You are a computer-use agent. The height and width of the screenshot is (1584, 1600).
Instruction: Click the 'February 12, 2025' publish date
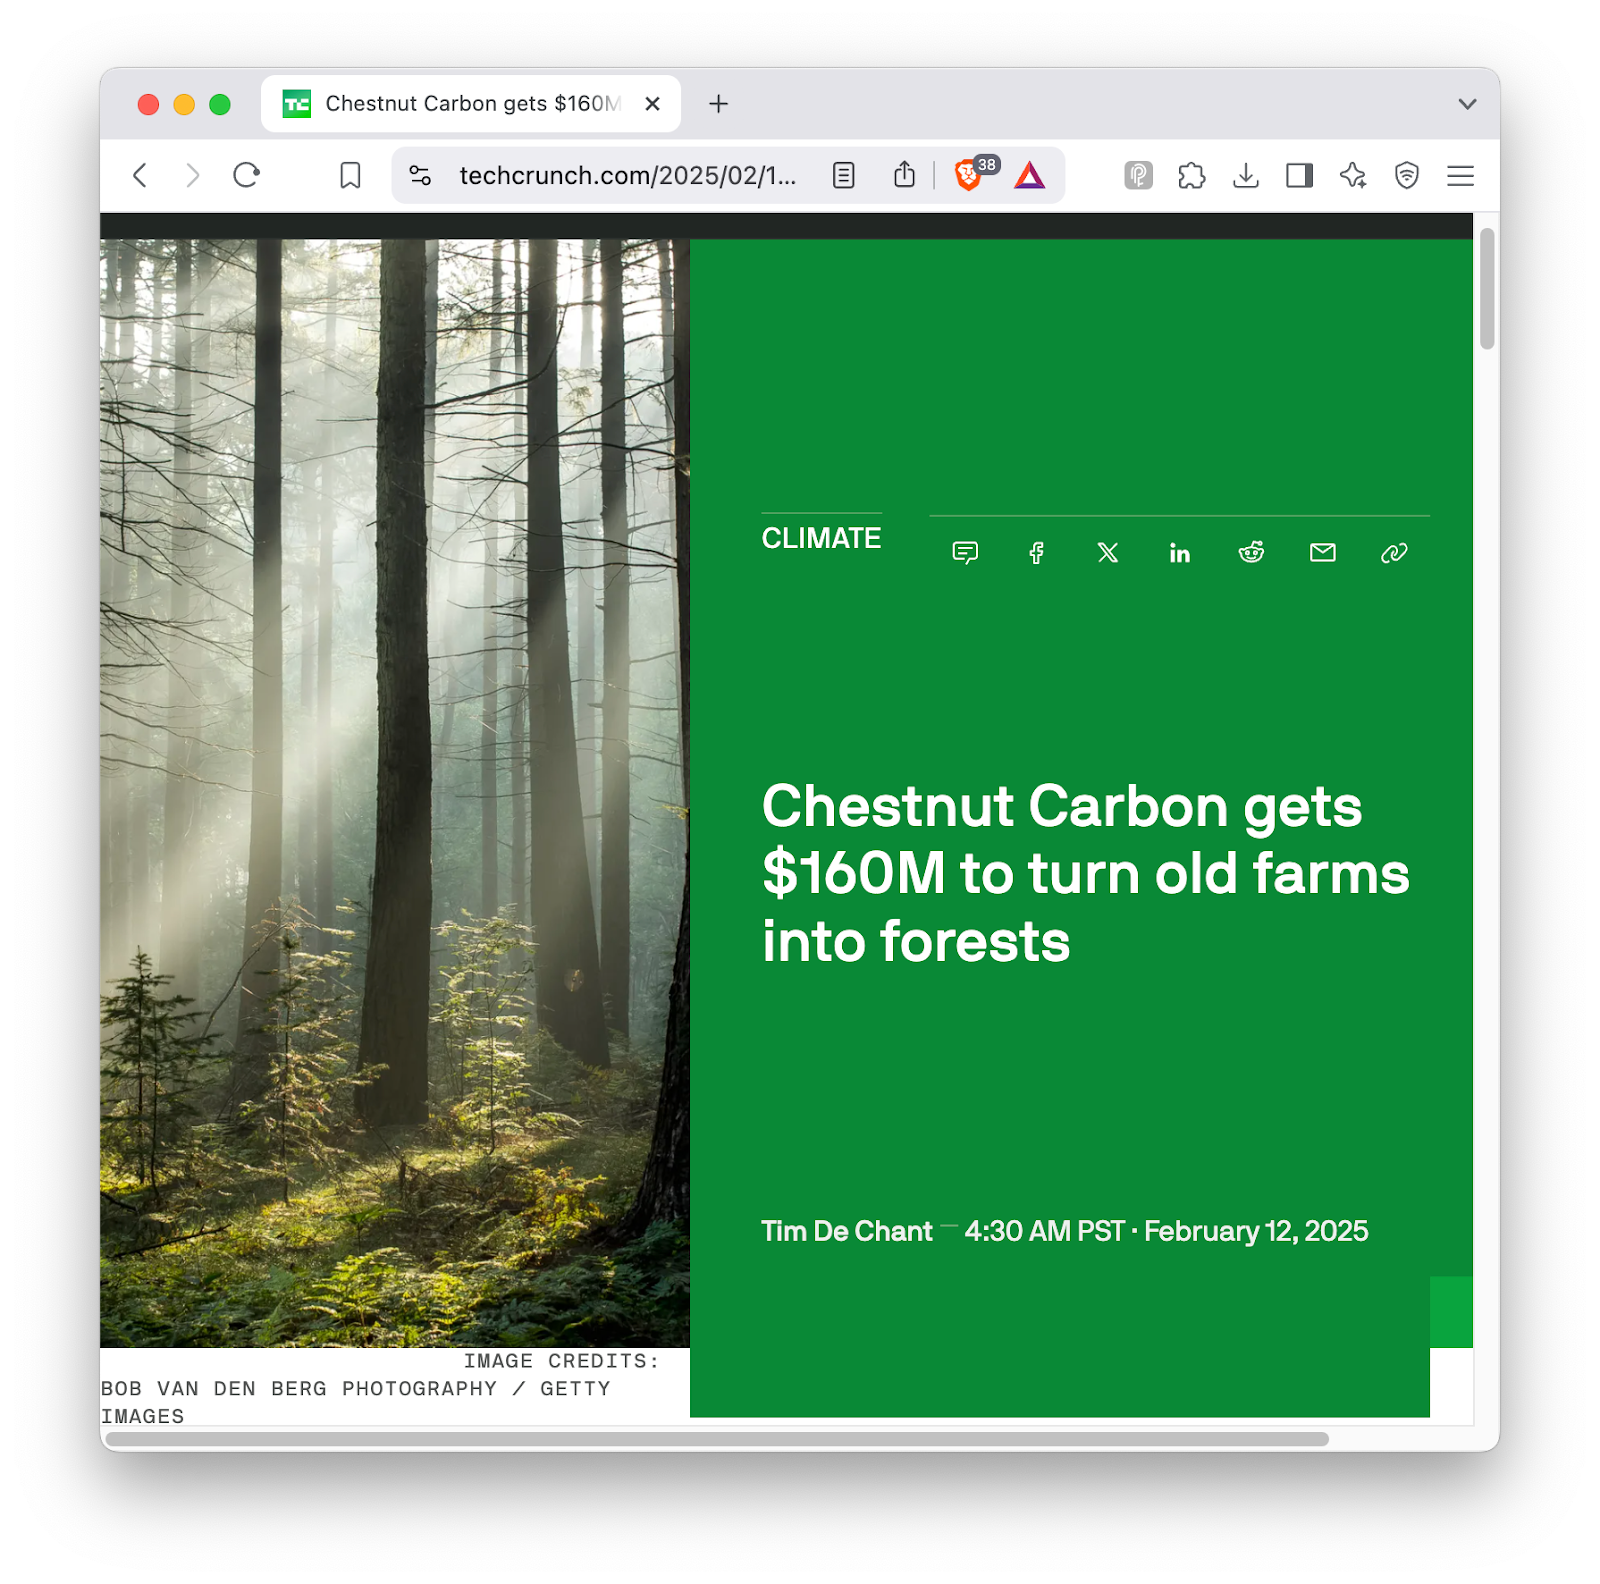click(1256, 1231)
